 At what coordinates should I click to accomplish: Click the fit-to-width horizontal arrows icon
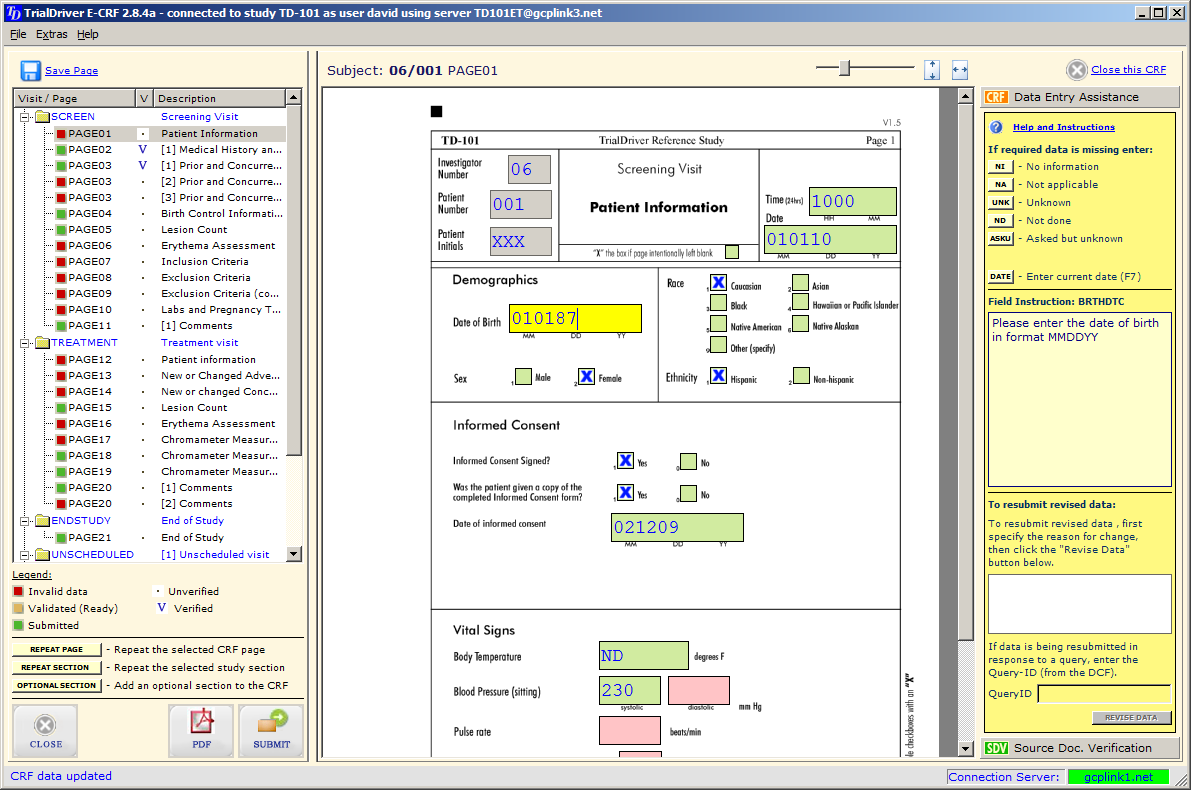pos(960,70)
